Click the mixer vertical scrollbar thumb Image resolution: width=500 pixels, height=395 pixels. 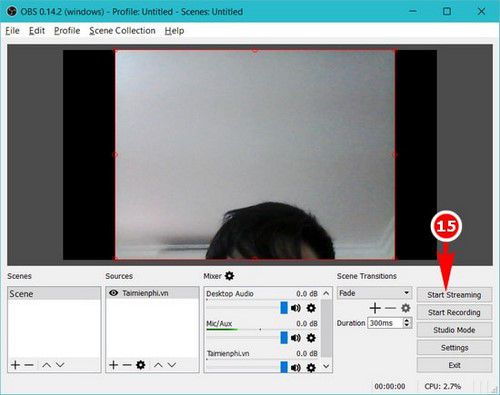tap(327, 328)
